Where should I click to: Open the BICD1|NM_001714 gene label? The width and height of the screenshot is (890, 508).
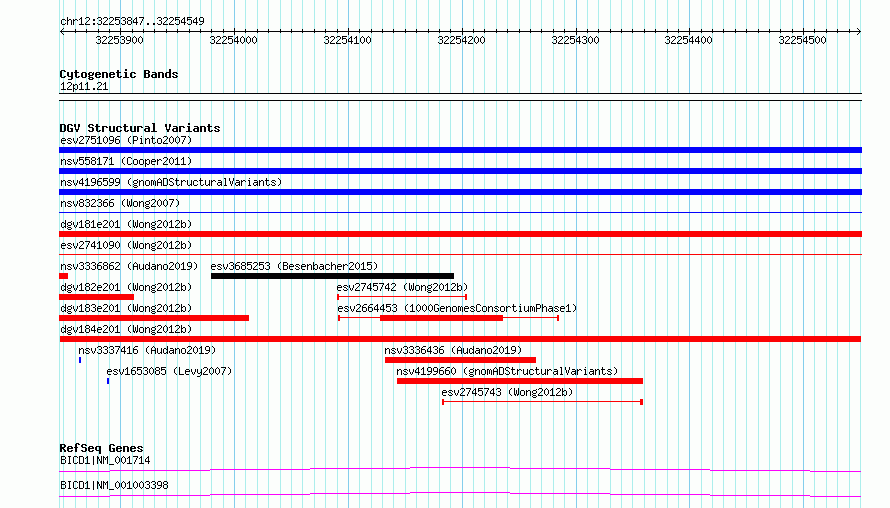(105, 460)
